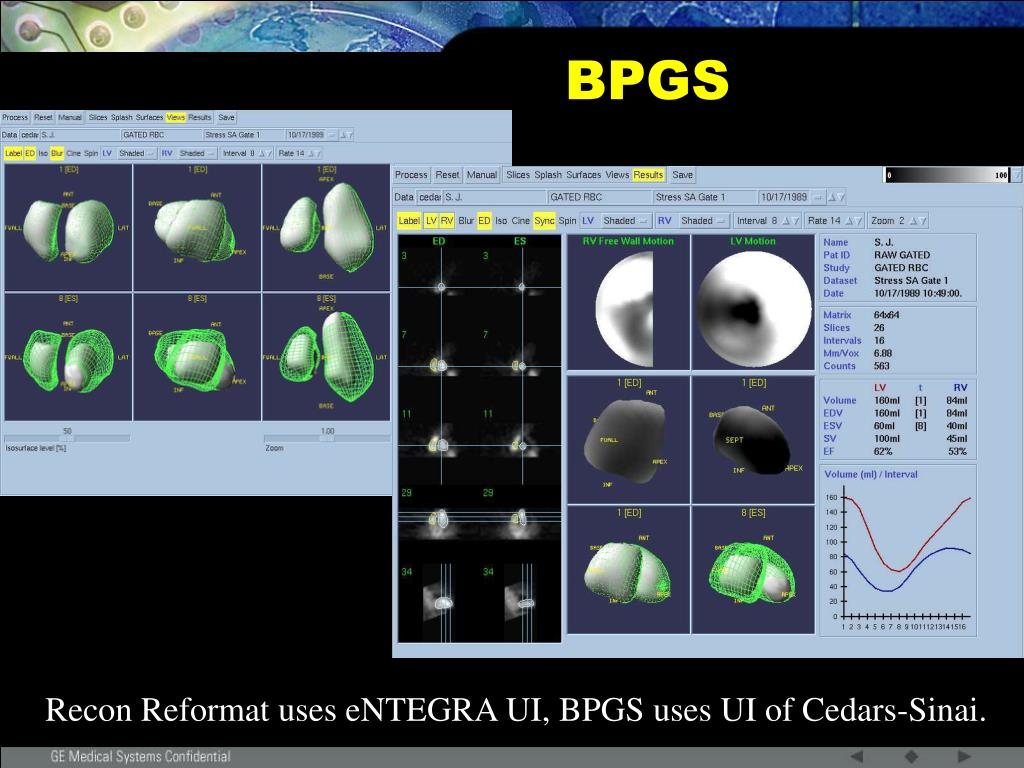Viewport: 1024px width, 768px height.
Task: Toggle ED in the front Results window
Action: pos(484,221)
